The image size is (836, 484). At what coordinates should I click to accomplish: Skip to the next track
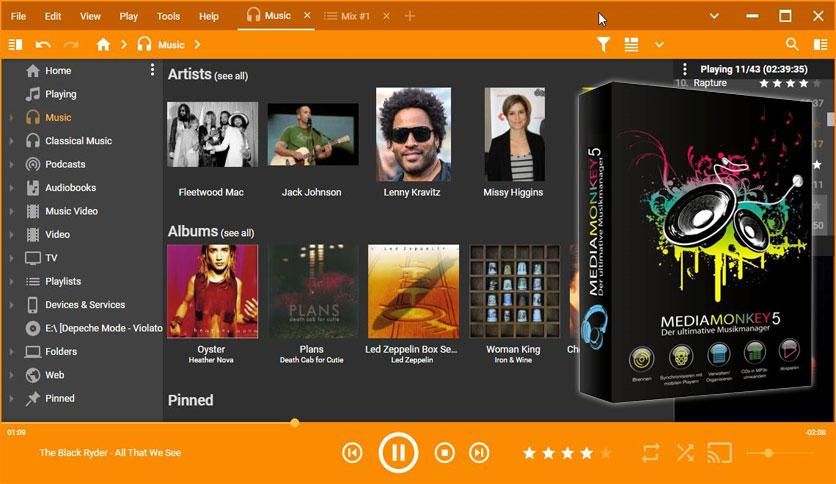[479, 453]
